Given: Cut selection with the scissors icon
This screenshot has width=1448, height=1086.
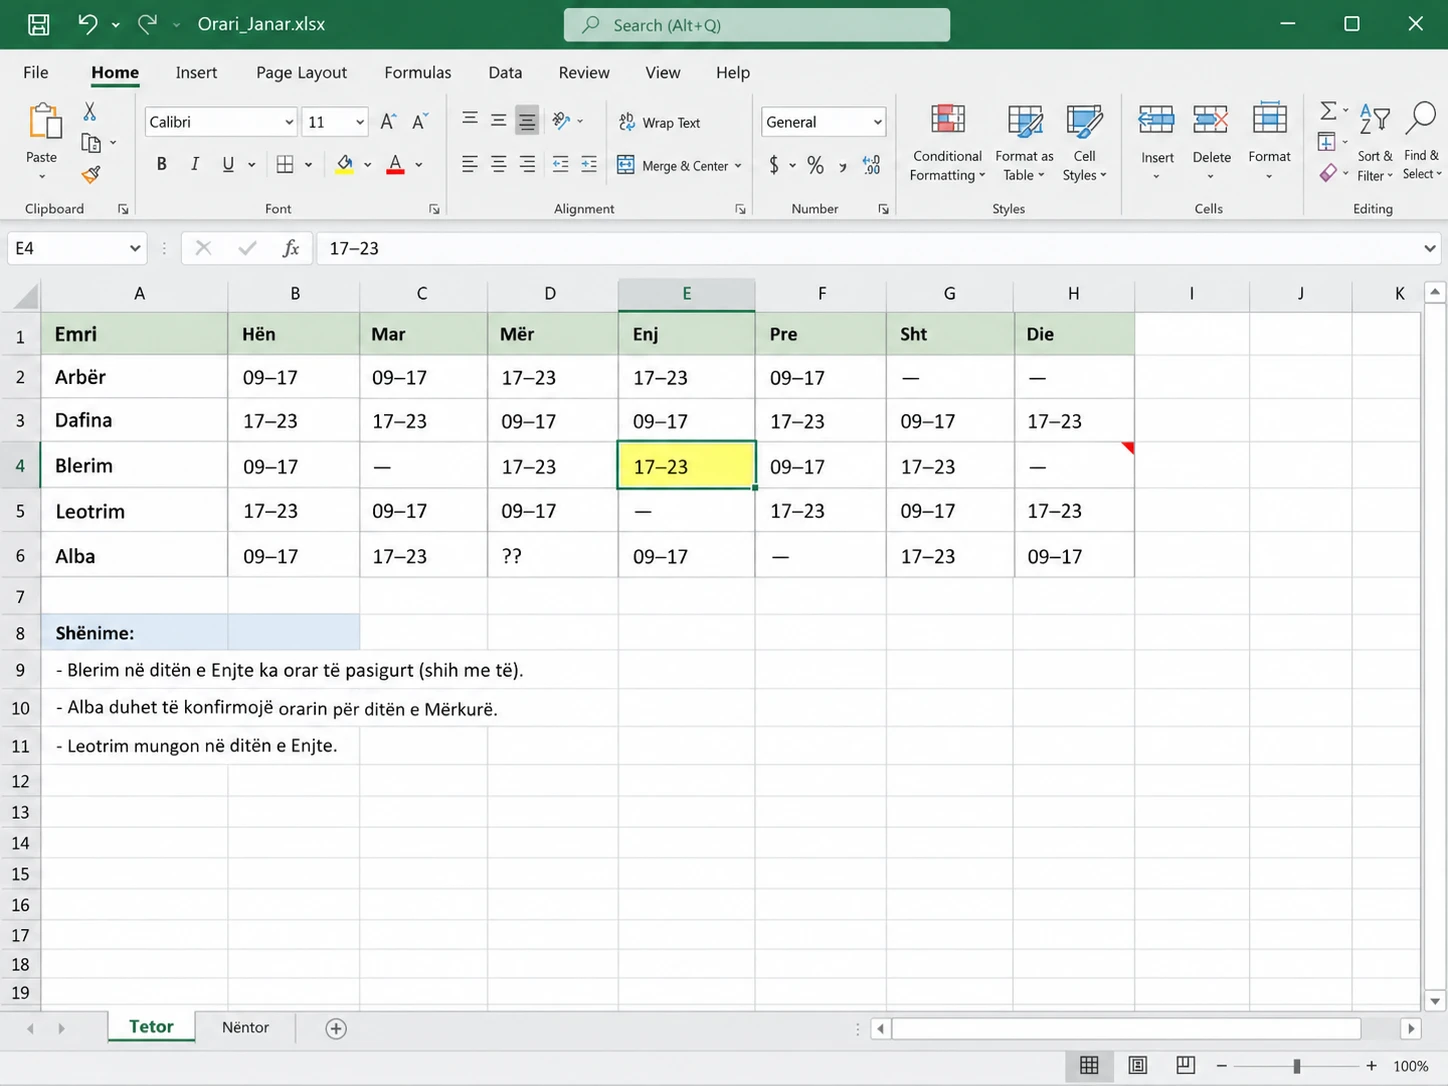Looking at the screenshot, I should [x=90, y=111].
